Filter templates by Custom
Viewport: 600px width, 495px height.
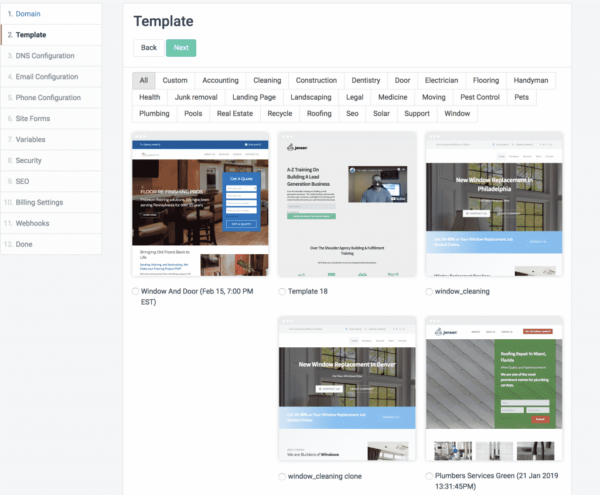click(x=175, y=81)
